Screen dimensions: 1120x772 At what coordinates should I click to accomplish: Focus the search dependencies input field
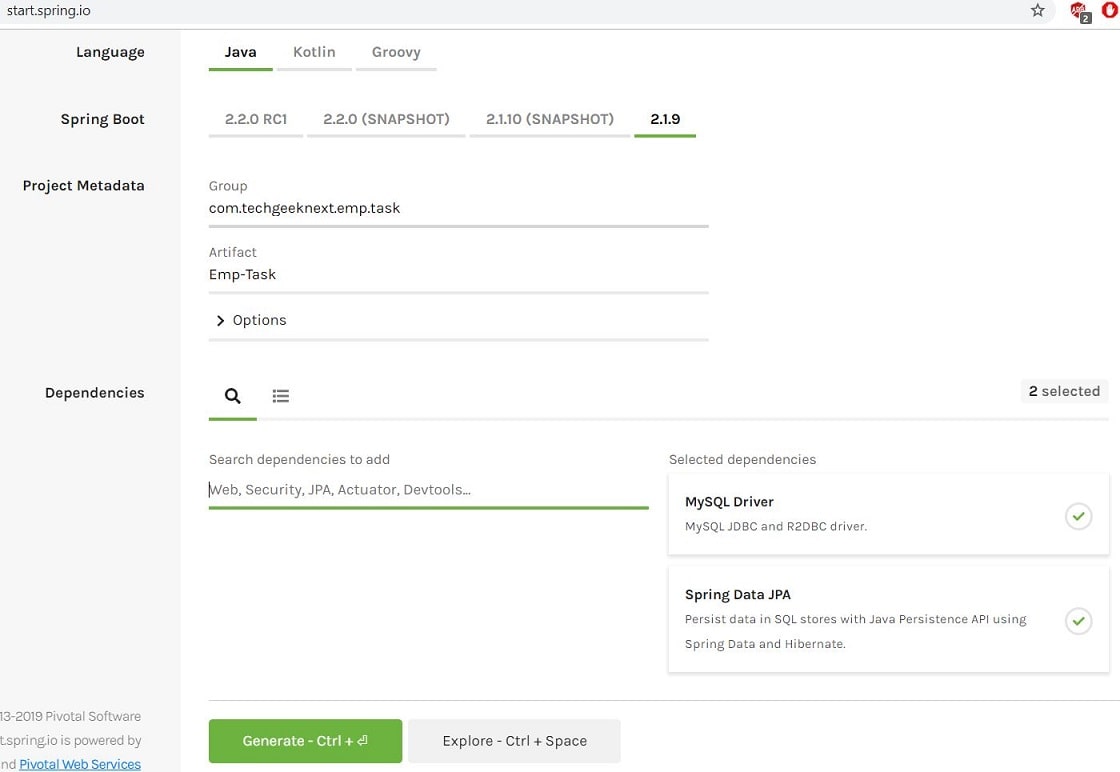click(x=429, y=490)
